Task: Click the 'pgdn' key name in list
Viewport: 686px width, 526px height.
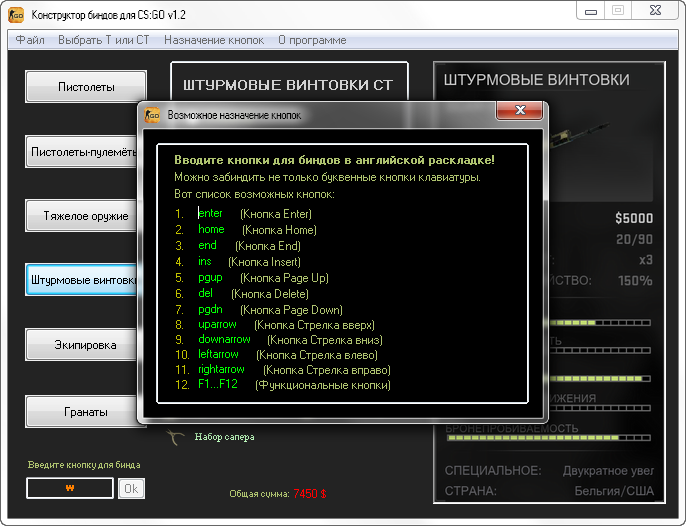Action: pyautogui.click(x=210, y=310)
